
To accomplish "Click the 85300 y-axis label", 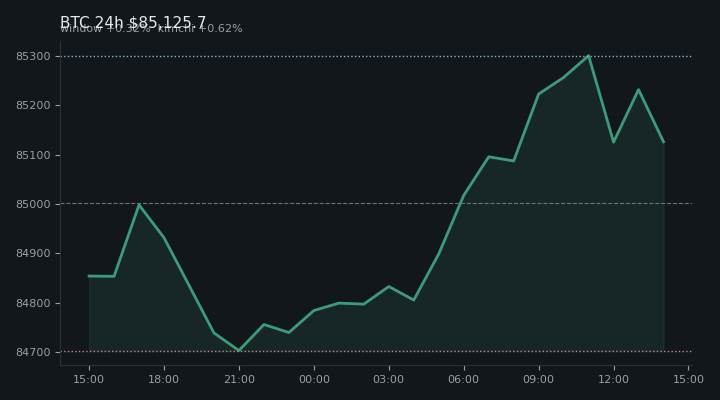I will (33, 56).
